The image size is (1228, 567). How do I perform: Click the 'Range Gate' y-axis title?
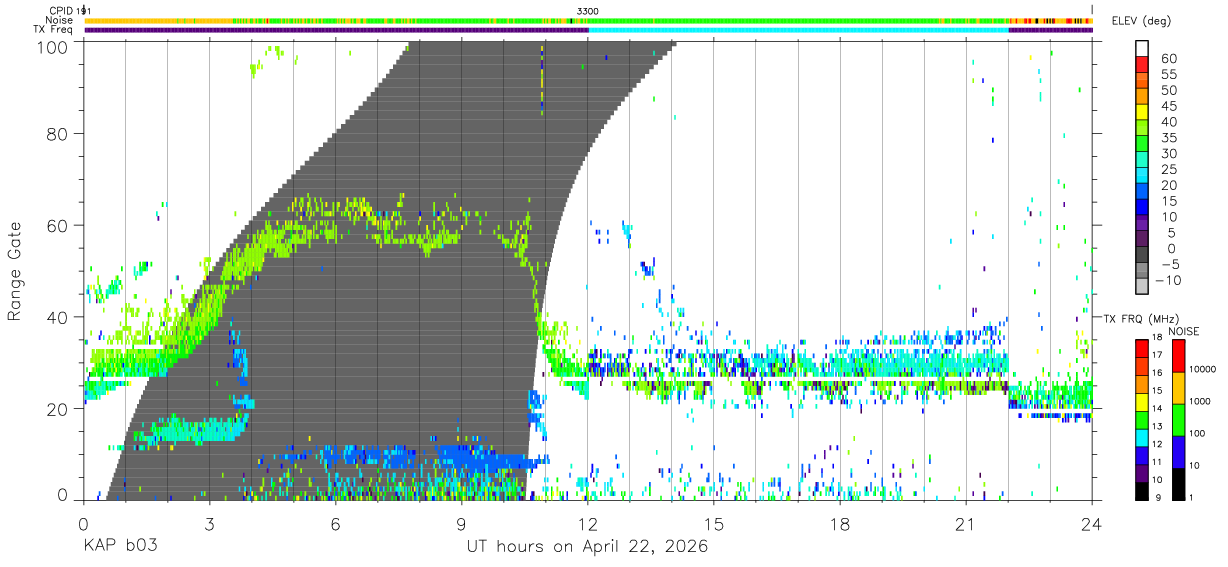tap(15, 270)
